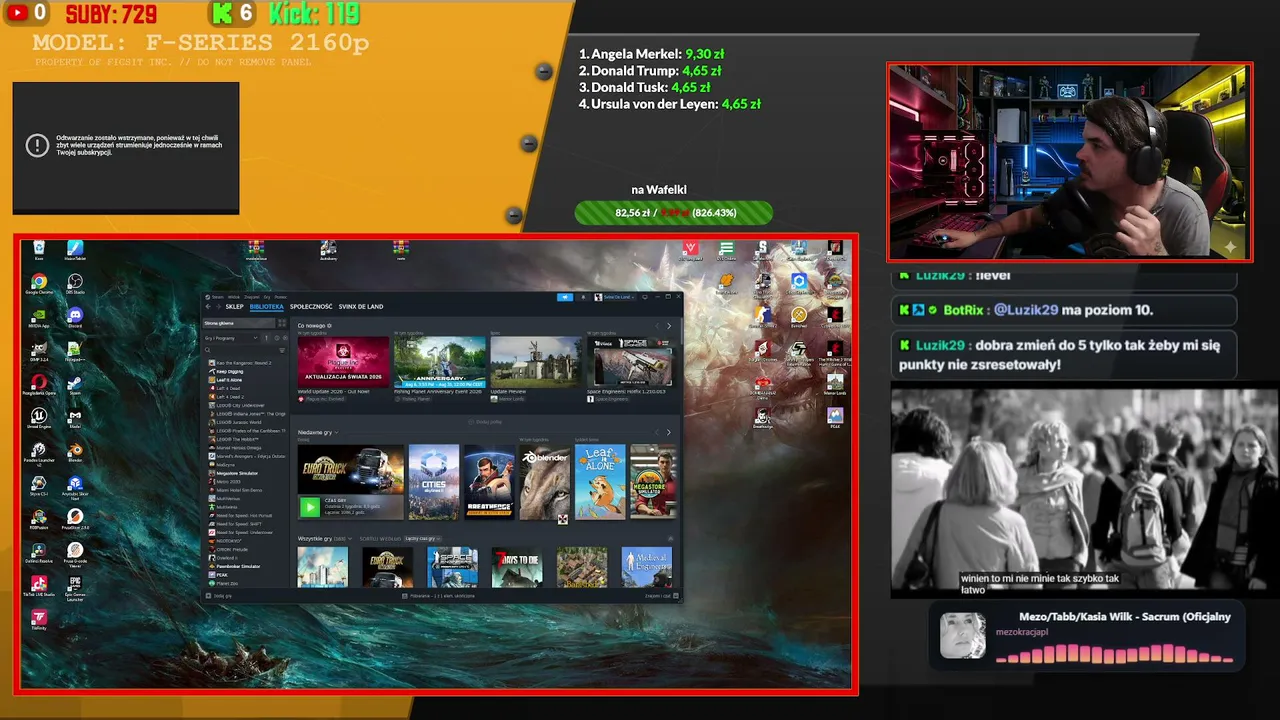Viewport: 1280px width, 720px height.
Task: Select the Cities Skylines II recent game cover
Action: [x=434, y=482]
